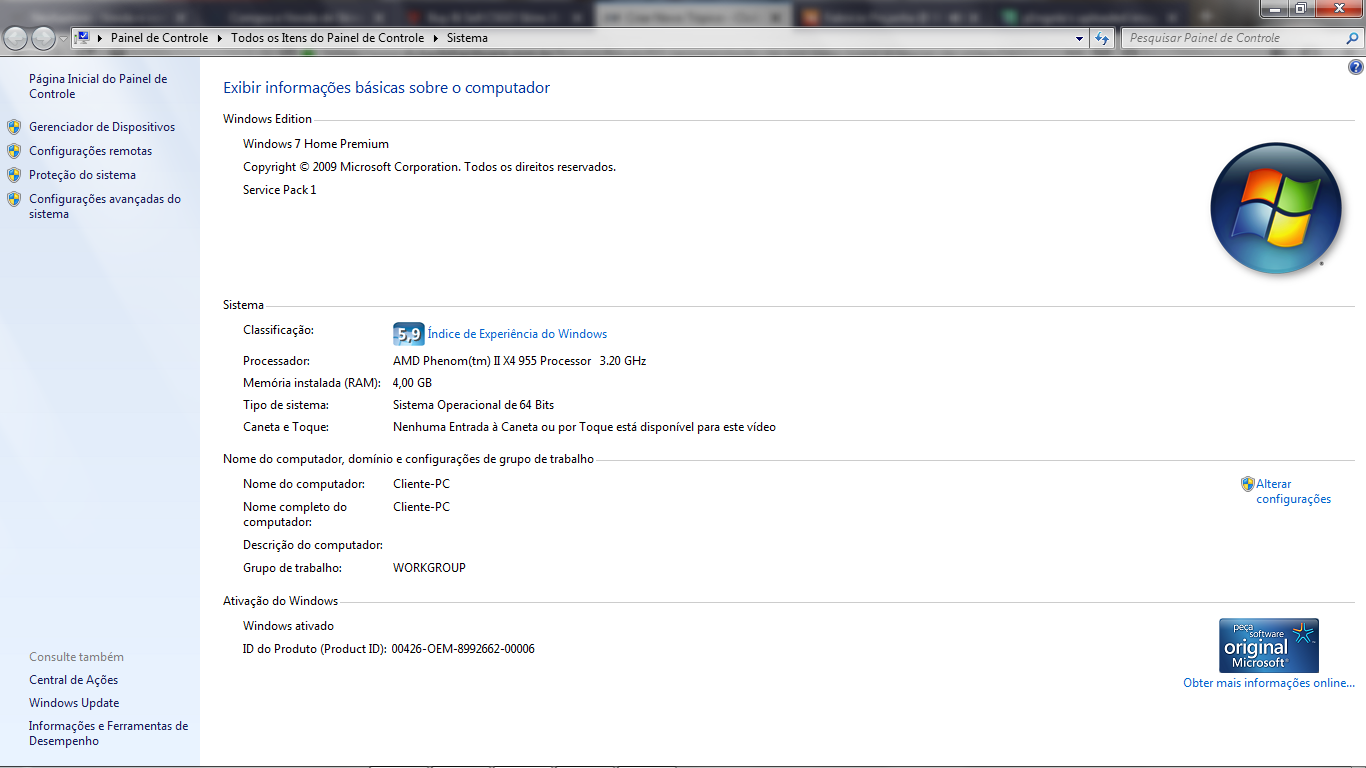Click the search magnifier icon
1366x768 pixels.
1353,38
